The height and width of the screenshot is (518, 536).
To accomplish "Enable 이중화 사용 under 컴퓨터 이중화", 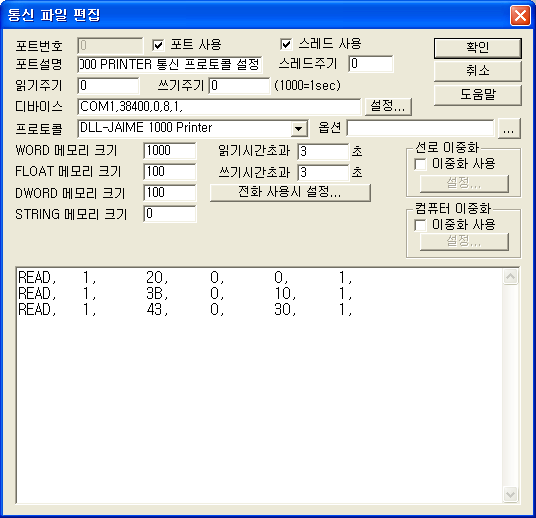I will click(420, 225).
